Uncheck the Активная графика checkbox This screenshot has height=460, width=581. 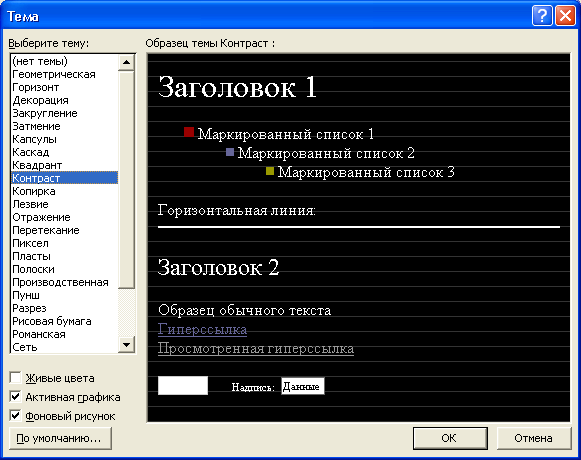point(16,397)
